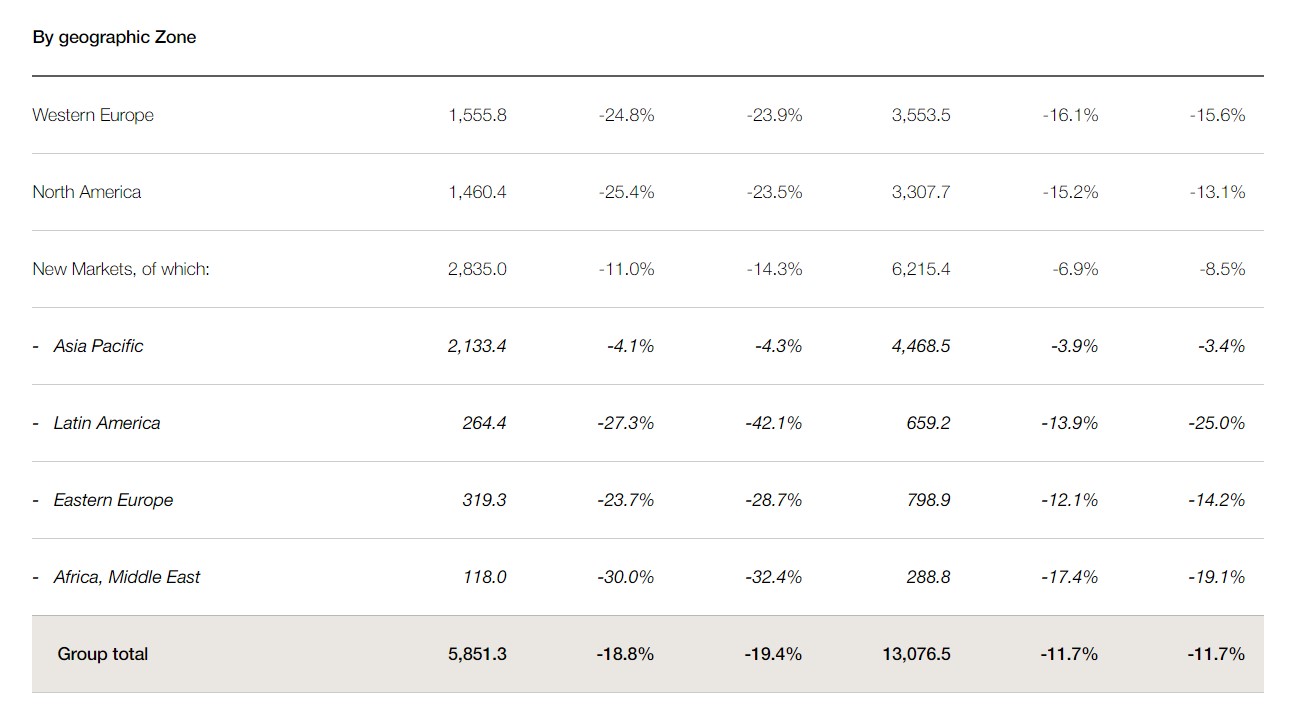Image resolution: width=1292 pixels, height=717 pixels.
Task: Select the 1,555.8 value for Western Europe
Action: [x=477, y=115]
